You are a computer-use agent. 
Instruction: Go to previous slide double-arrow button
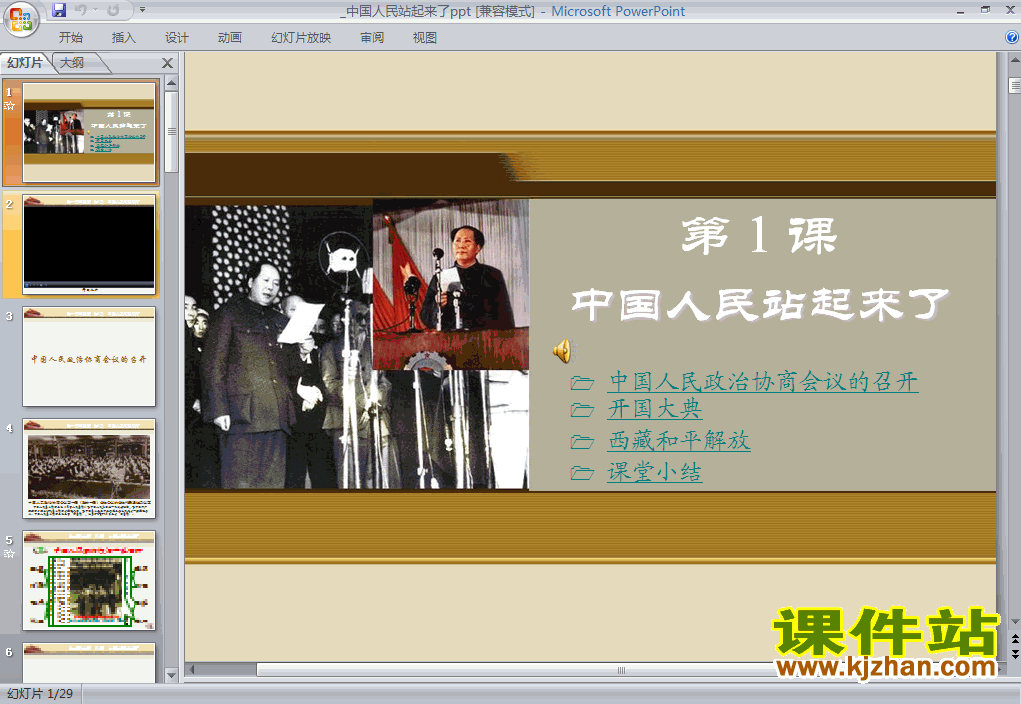(1014, 640)
